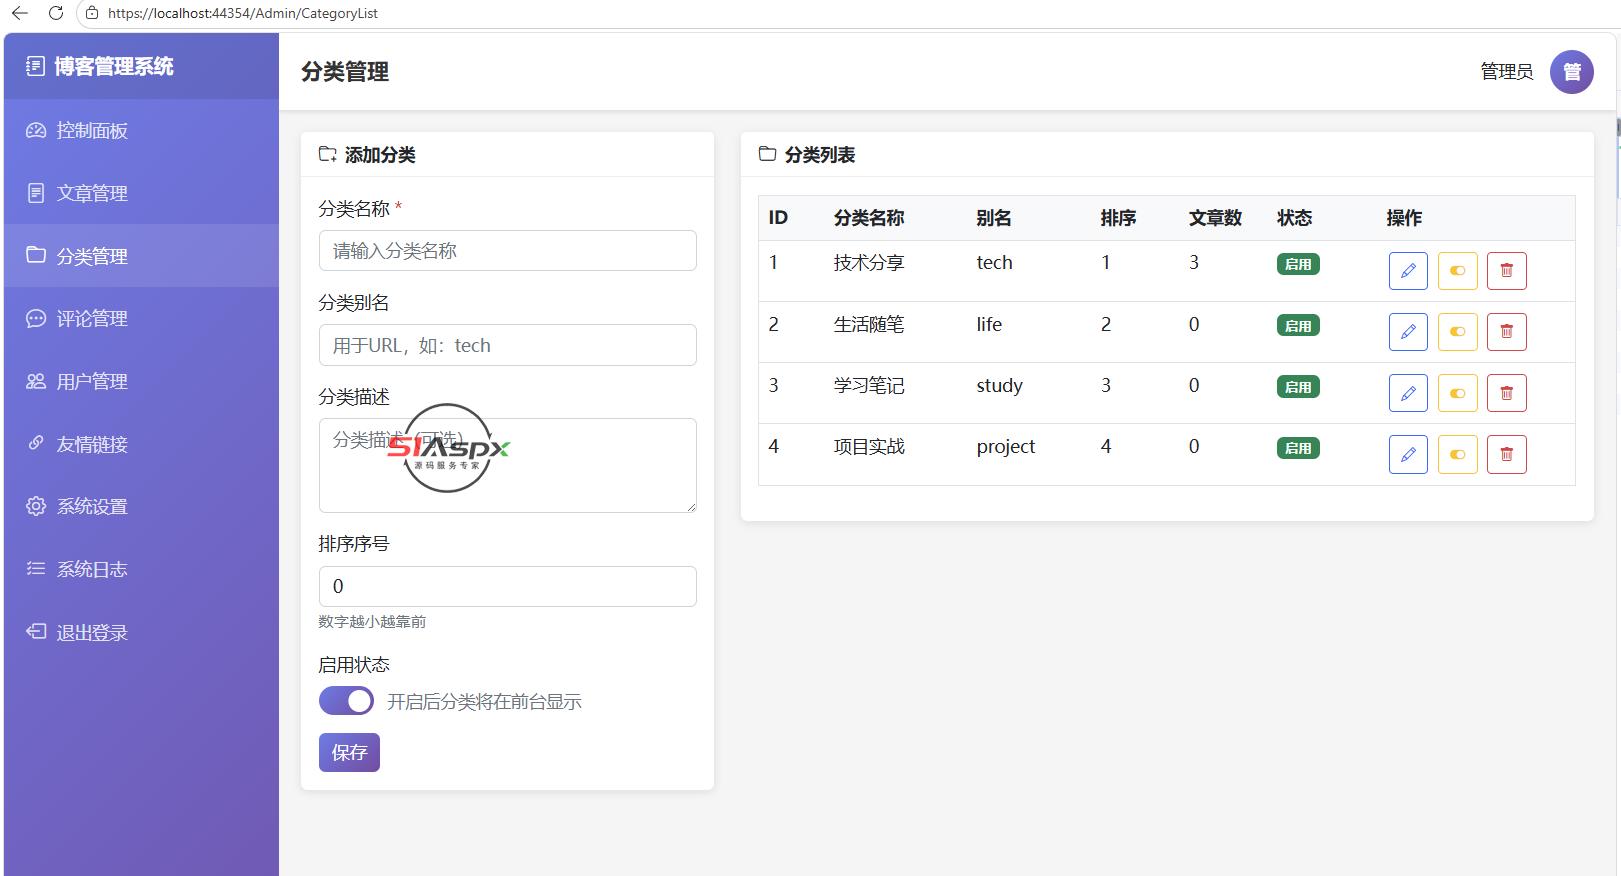Screen dimensions: 1621x876
Task: Click the delete trash icon for 生活随笔
Action: pos(1506,332)
